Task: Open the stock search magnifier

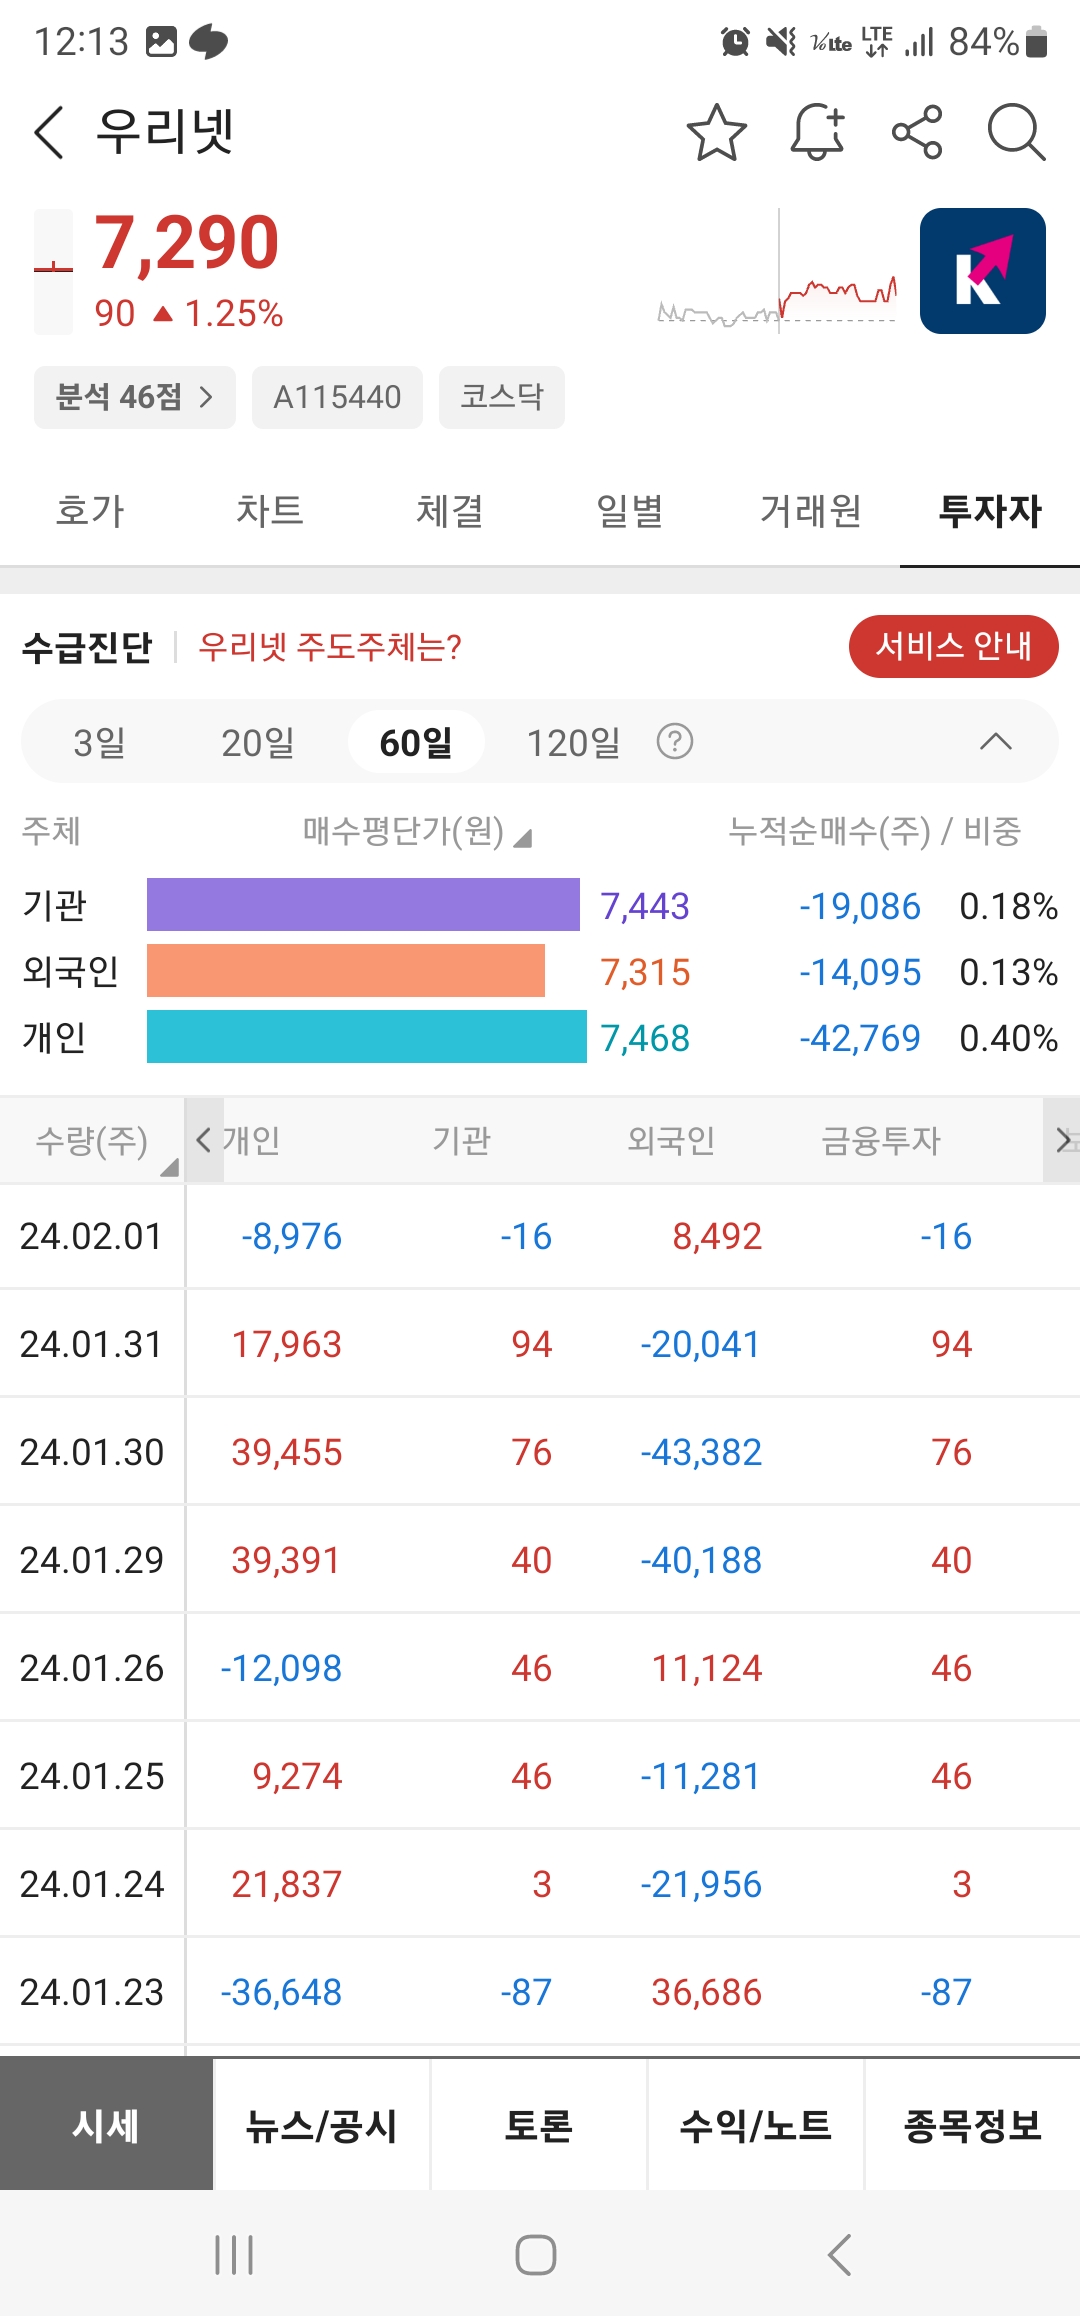Action: coord(1016,132)
